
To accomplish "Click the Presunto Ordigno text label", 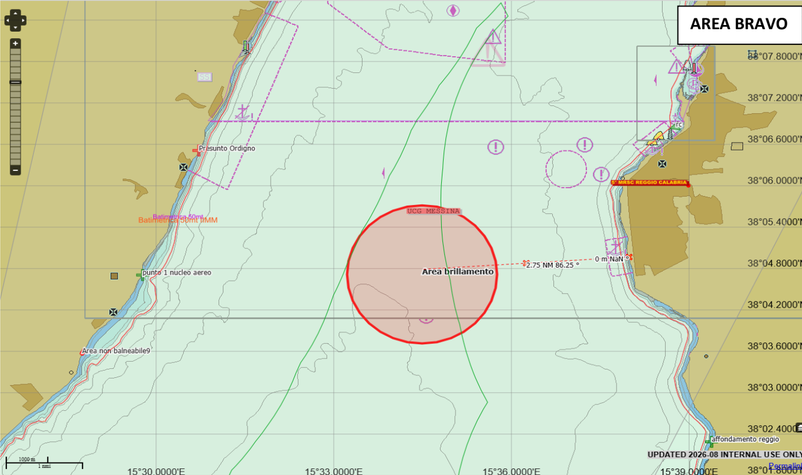I will (x=227, y=148).
